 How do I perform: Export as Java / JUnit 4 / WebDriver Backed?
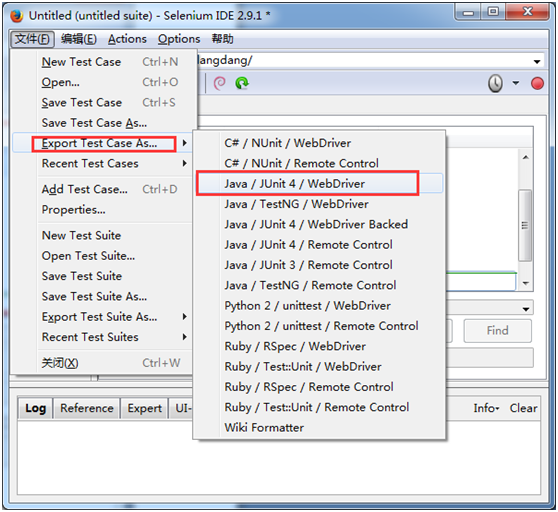(319, 224)
